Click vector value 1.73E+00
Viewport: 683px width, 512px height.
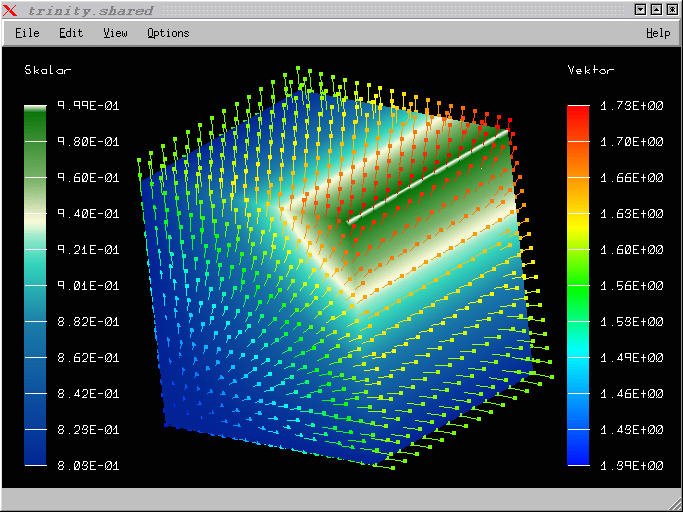point(632,106)
